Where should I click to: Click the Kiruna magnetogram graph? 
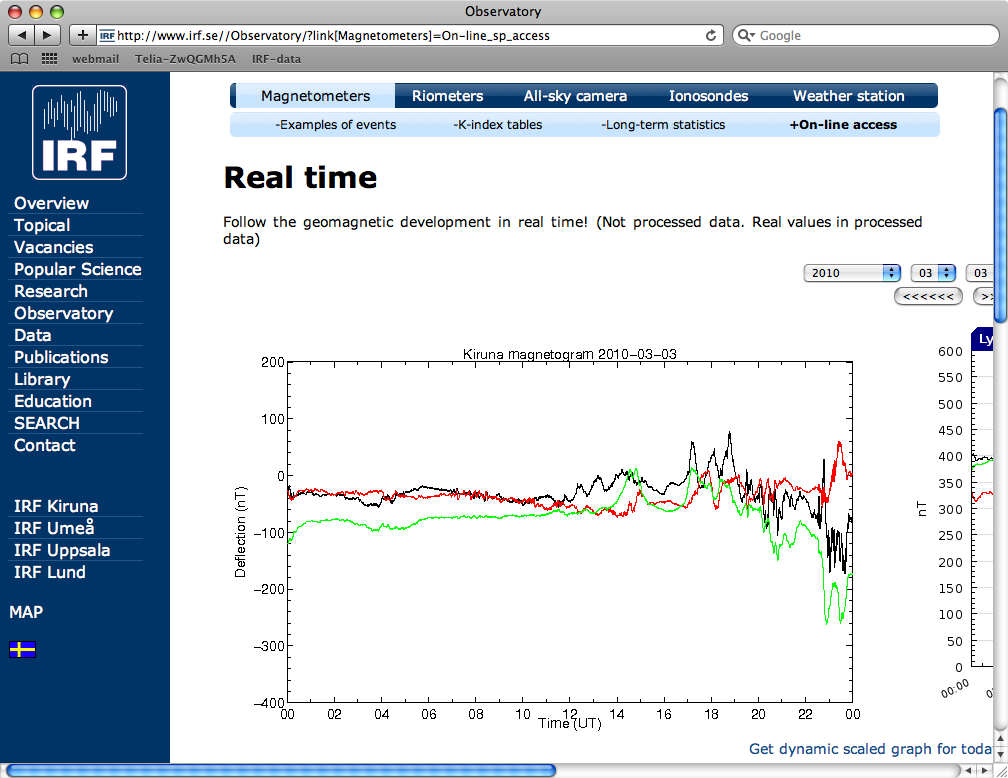[569, 532]
